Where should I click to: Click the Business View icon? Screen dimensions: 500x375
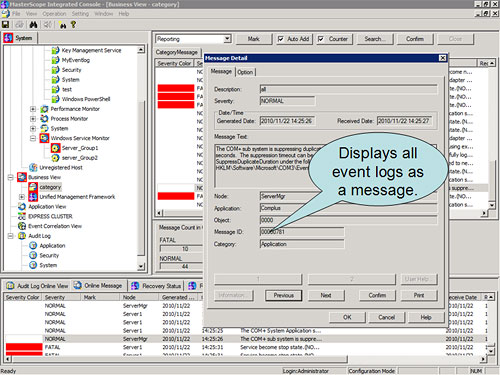(22, 177)
